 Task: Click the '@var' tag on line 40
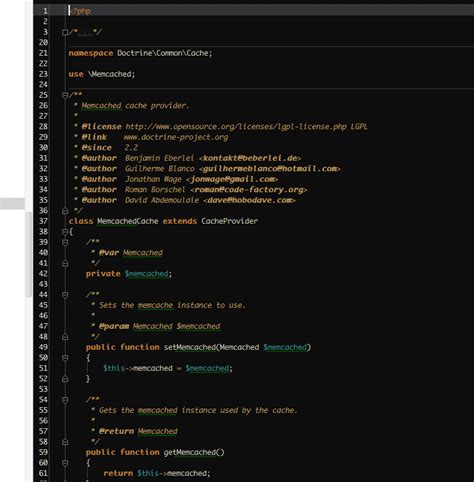point(109,253)
